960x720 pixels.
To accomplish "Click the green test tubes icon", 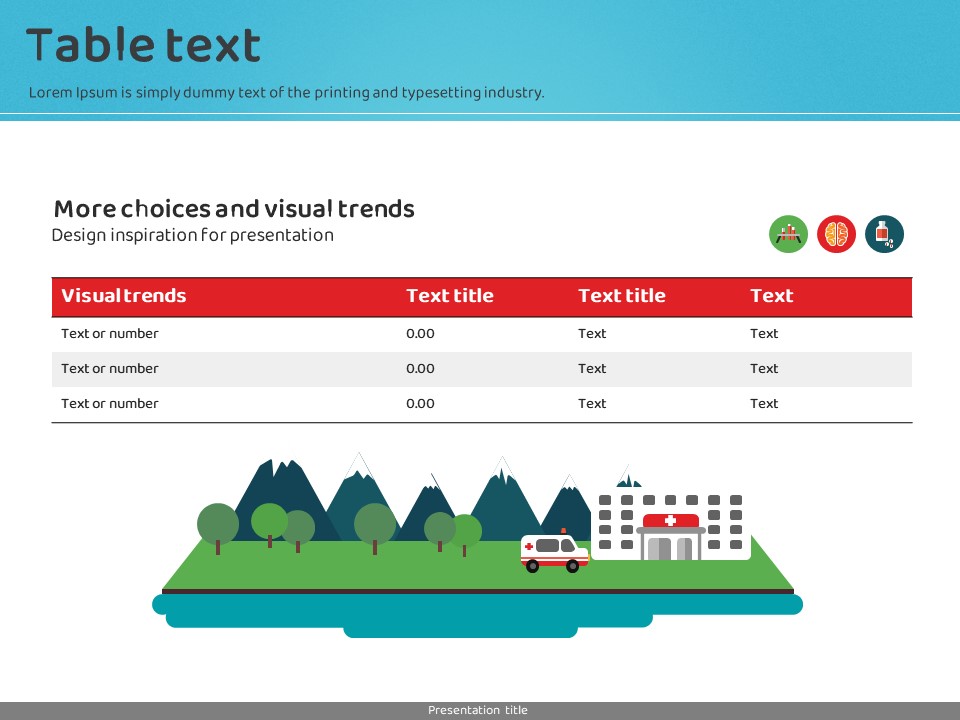I will [788, 235].
